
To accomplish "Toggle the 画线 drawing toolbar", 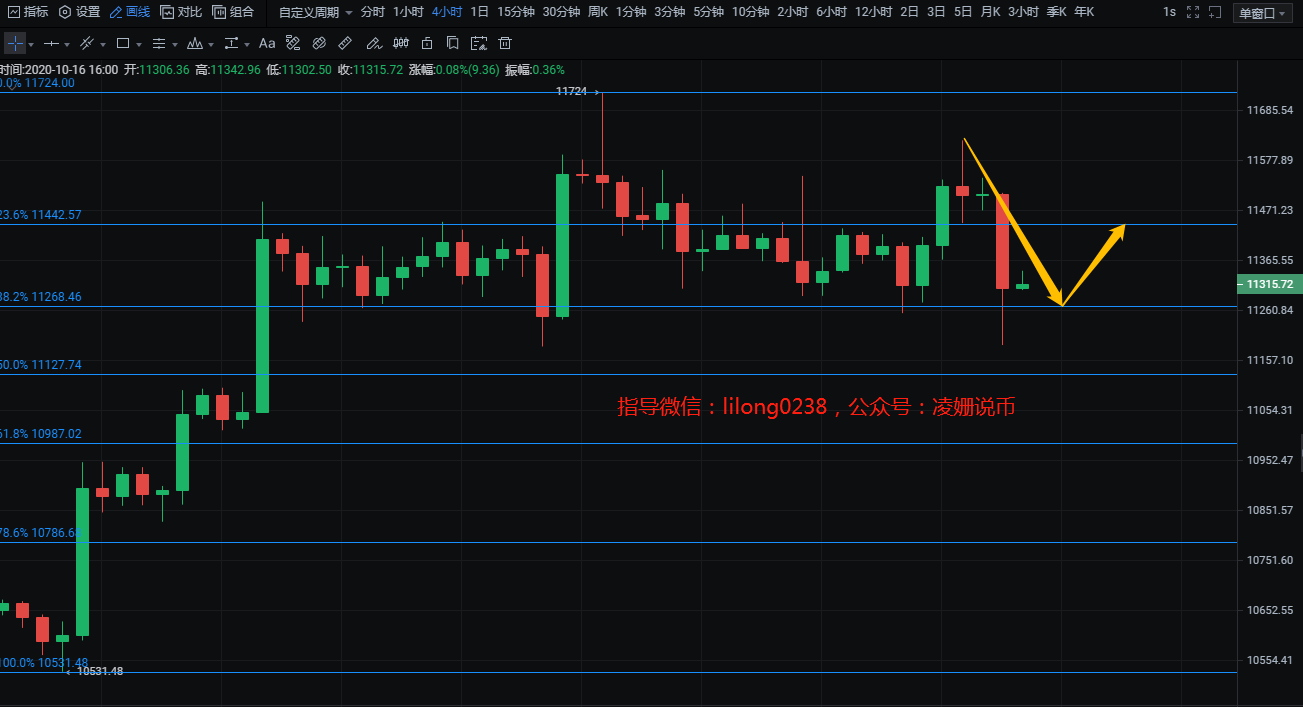I will coord(130,12).
